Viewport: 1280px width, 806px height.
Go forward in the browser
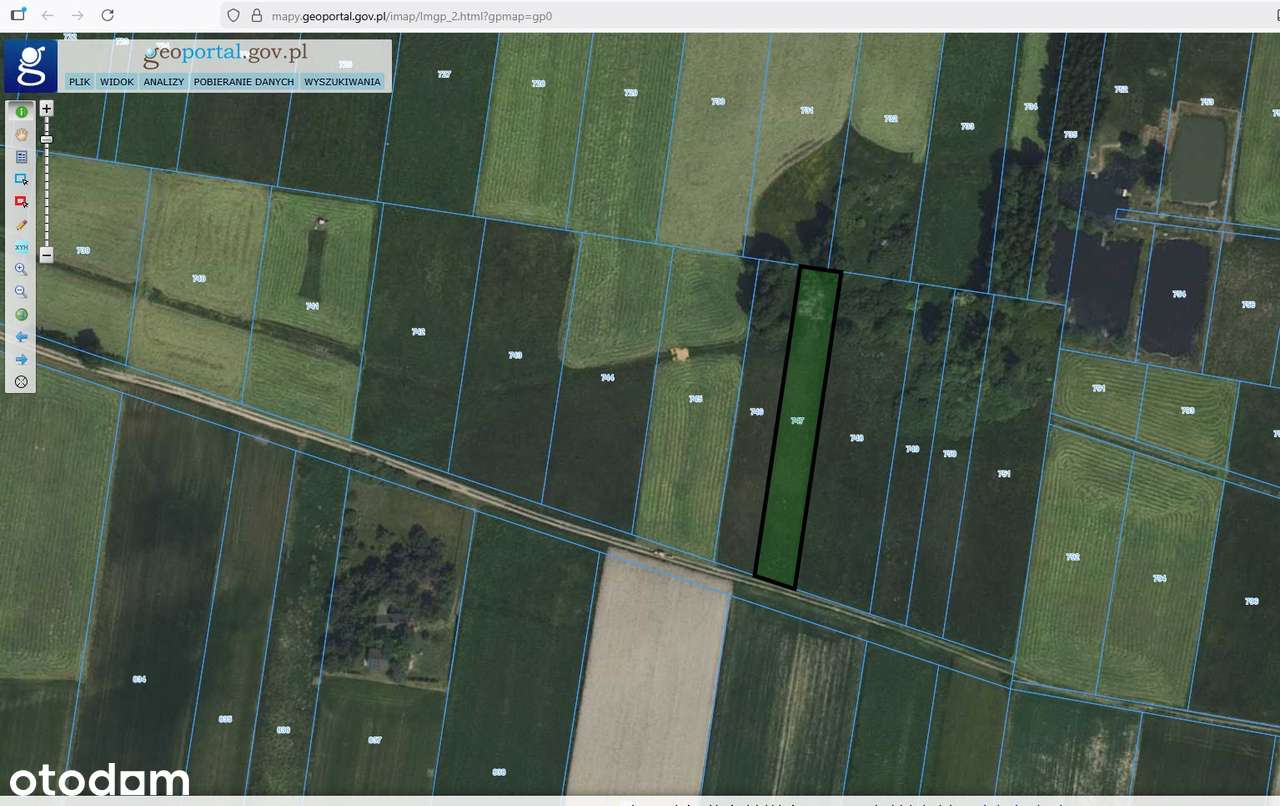[78, 16]
